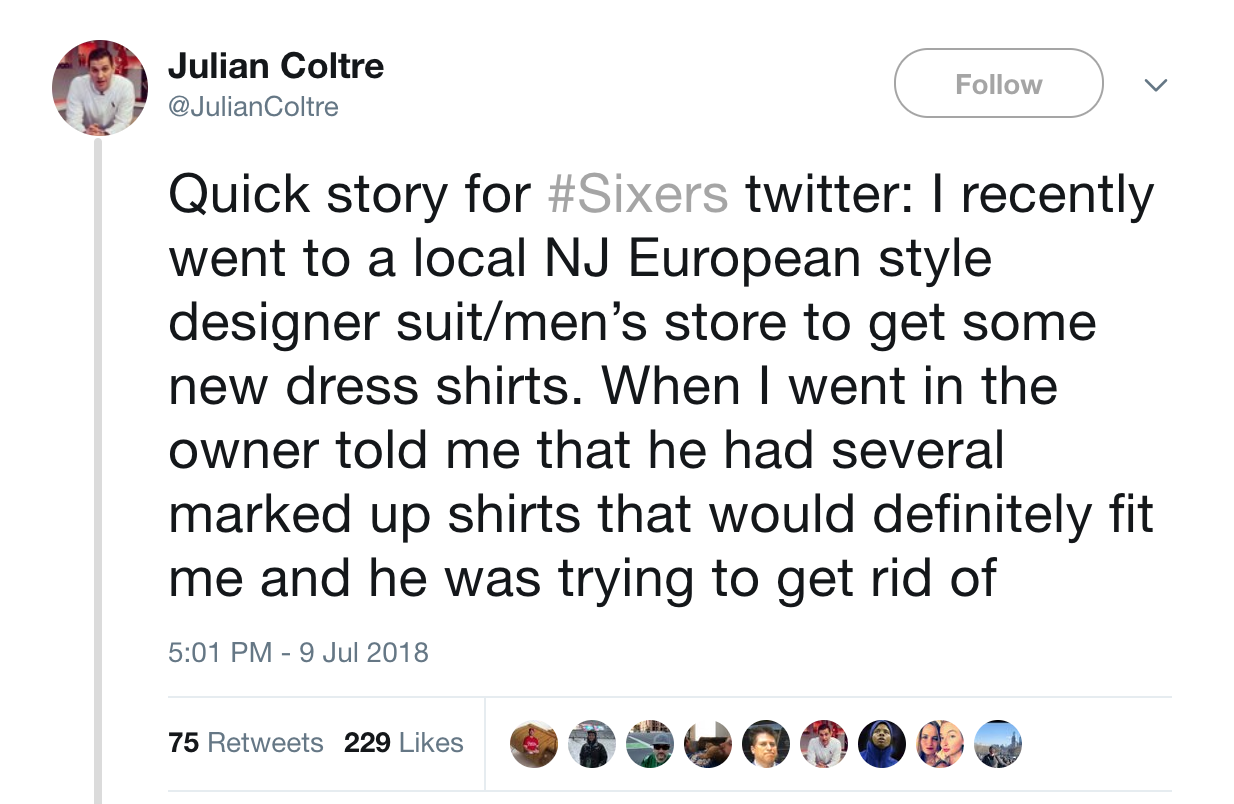Expand the tweet options chevron

[x=1156, y=85]
